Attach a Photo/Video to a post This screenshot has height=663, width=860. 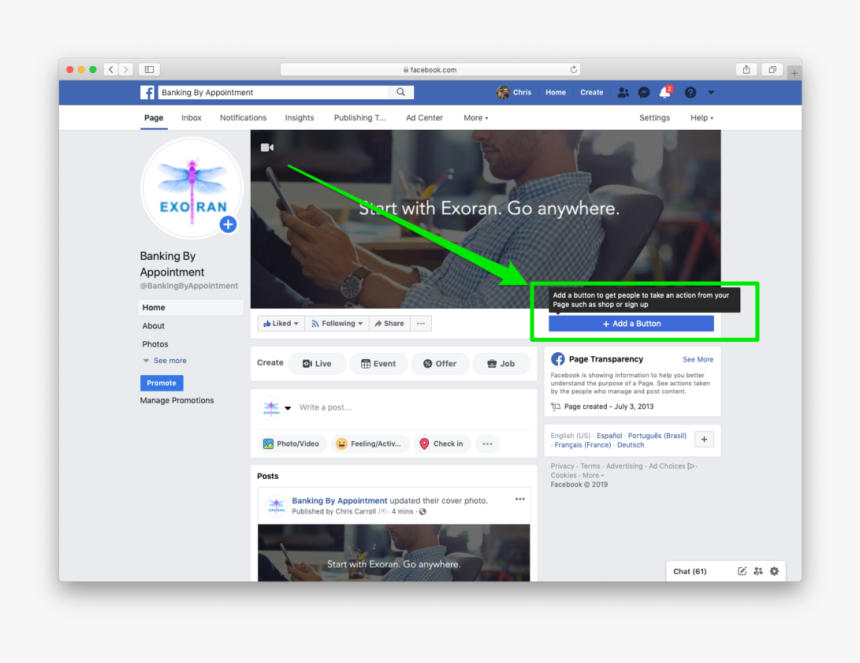[x=291, y=443]
